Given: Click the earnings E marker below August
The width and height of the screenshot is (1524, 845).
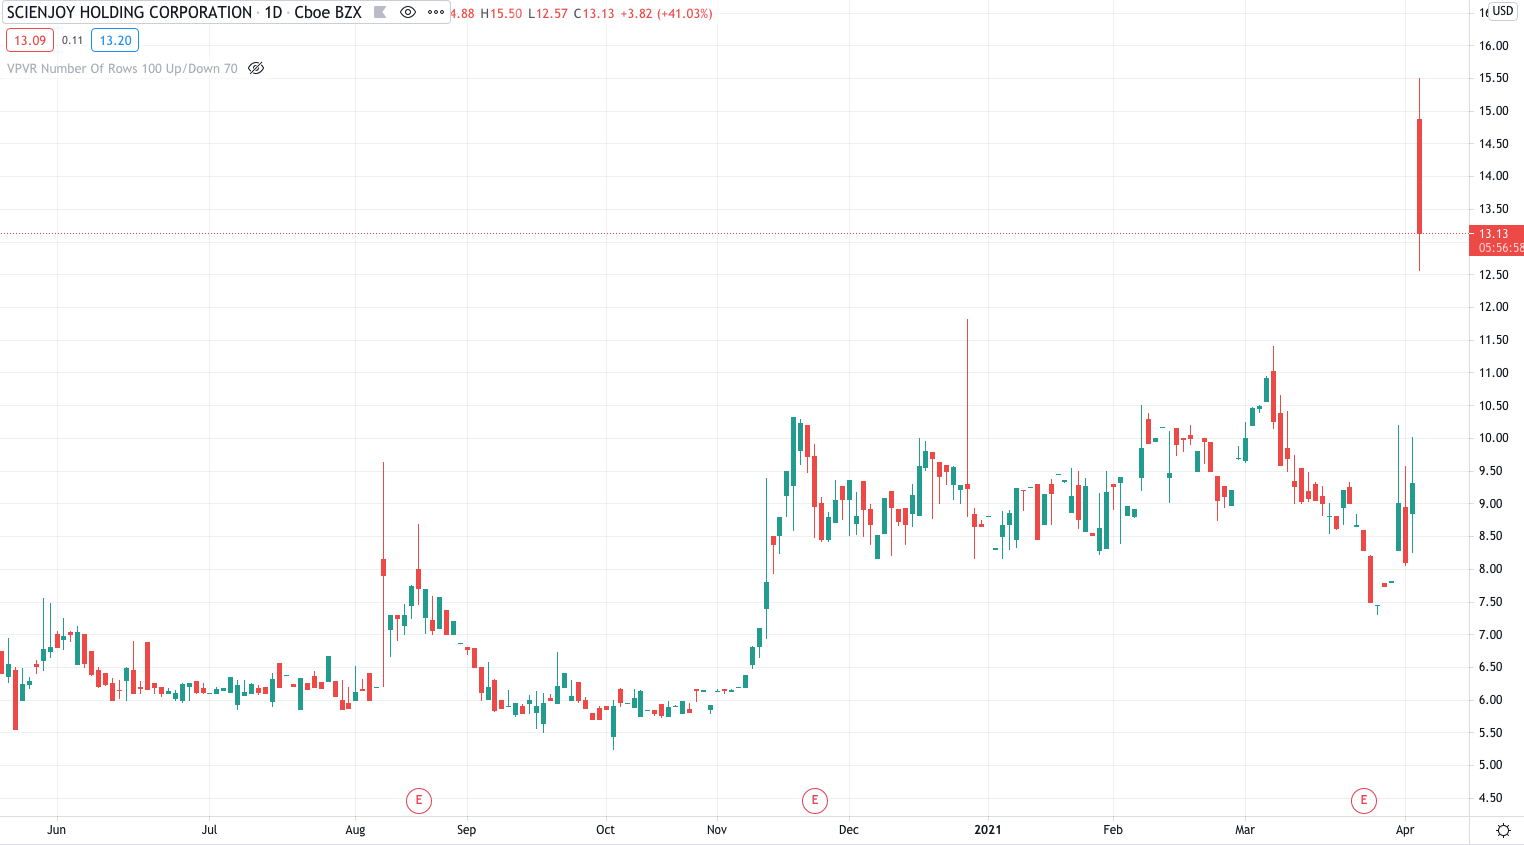Looking at the screenshot, I should tap(419, 800).
